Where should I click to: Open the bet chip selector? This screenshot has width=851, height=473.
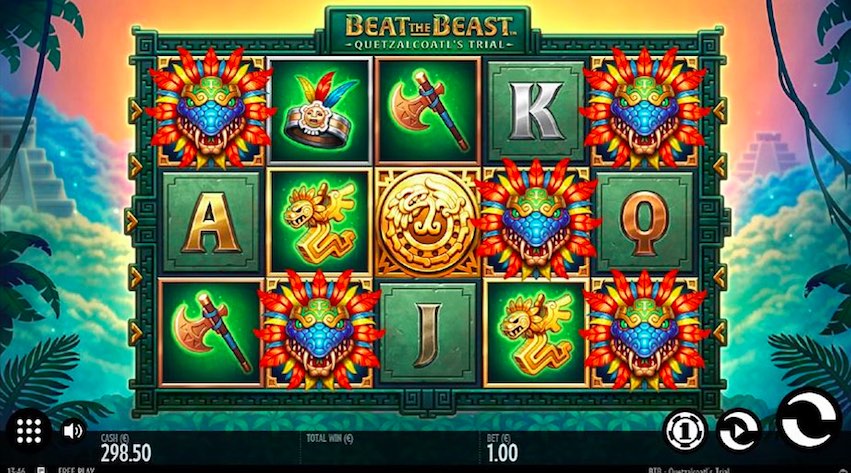[x=685, y=431]
